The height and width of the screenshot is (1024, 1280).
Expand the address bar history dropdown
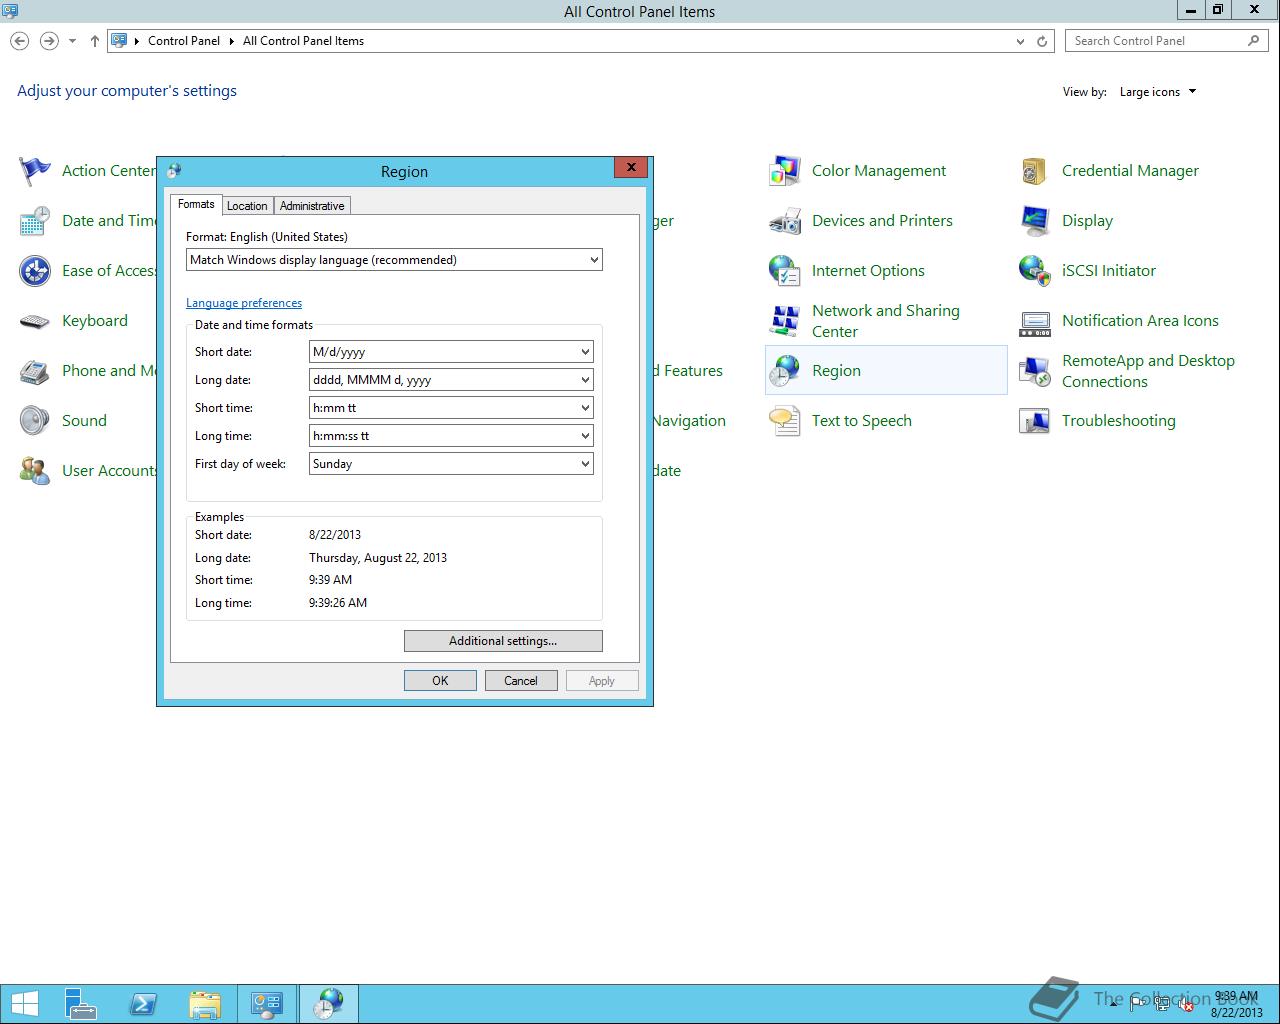point(1020,41)
